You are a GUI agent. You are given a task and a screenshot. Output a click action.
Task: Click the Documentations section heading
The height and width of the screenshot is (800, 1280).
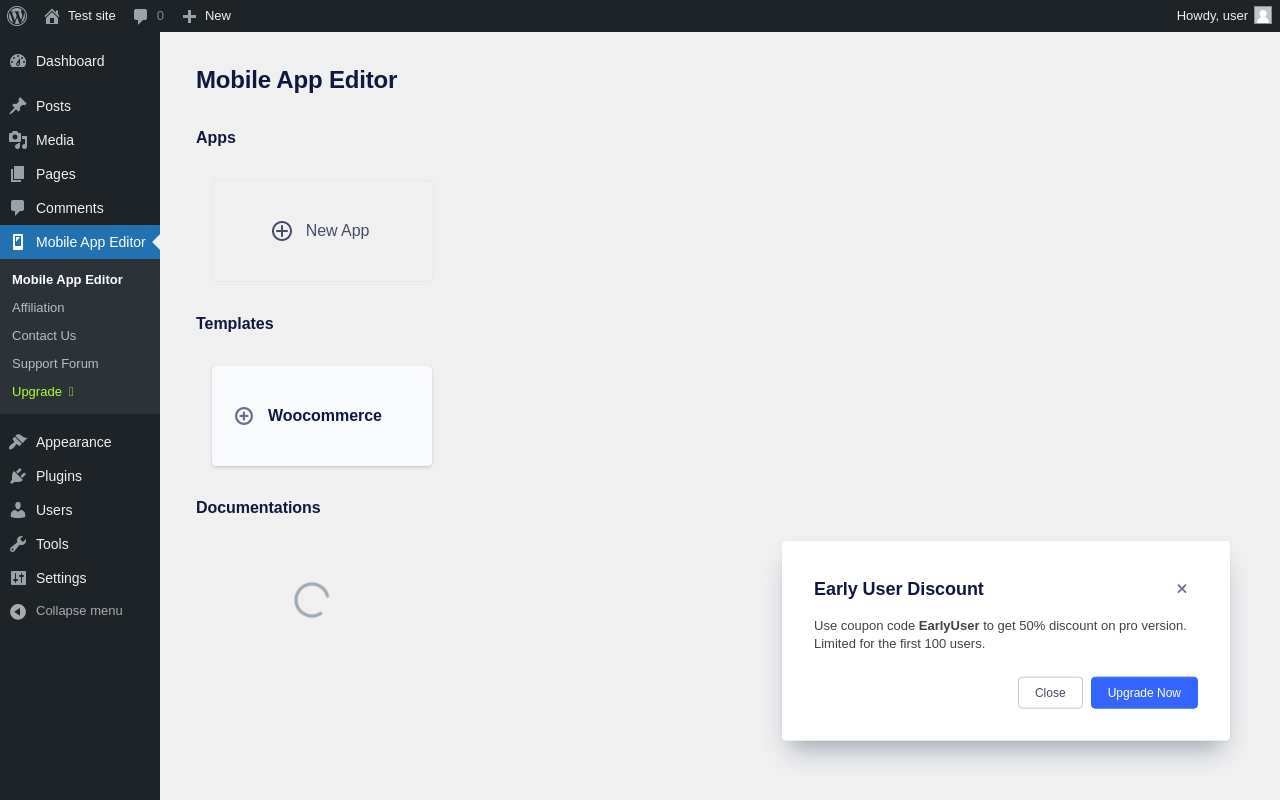258,508
